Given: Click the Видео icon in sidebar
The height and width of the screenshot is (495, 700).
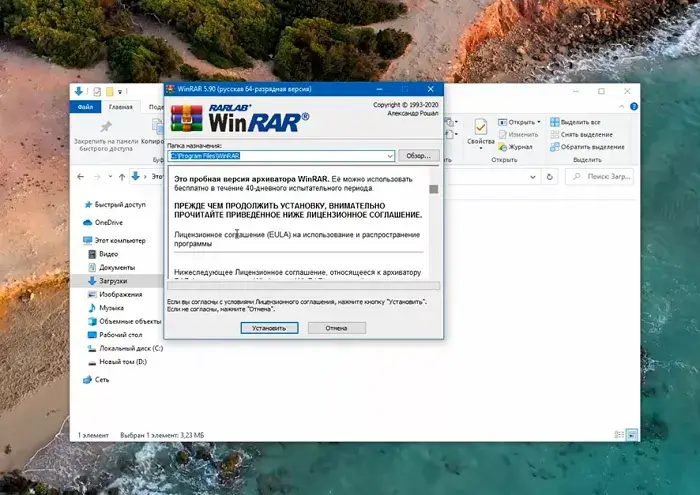Looking at the screenshot, I should 92,254.
